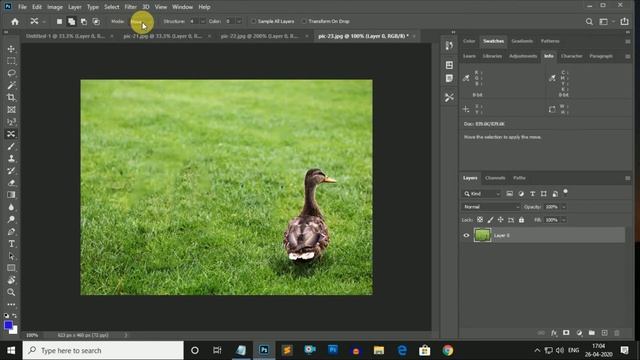Toggle lock transparent pixels
The width and height of the screenshot is (640, 360).
pyautogui.click(x=480, y=220)
